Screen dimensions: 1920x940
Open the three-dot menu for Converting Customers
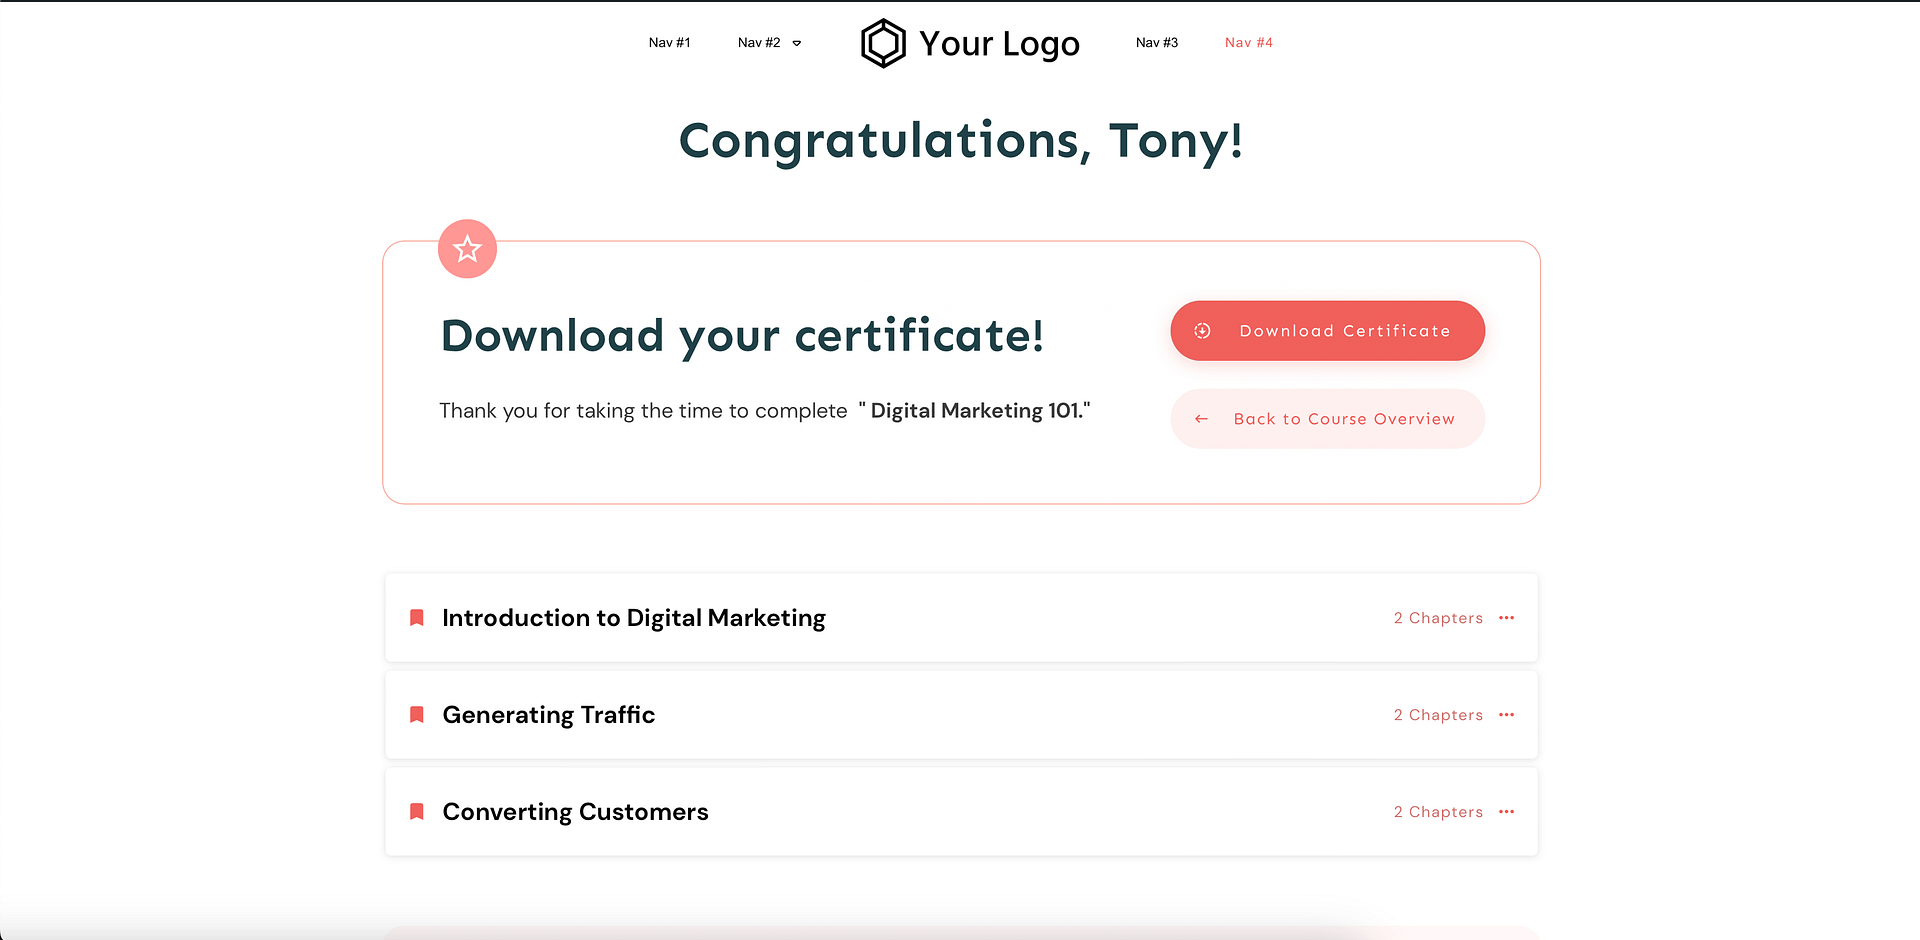1507,811
